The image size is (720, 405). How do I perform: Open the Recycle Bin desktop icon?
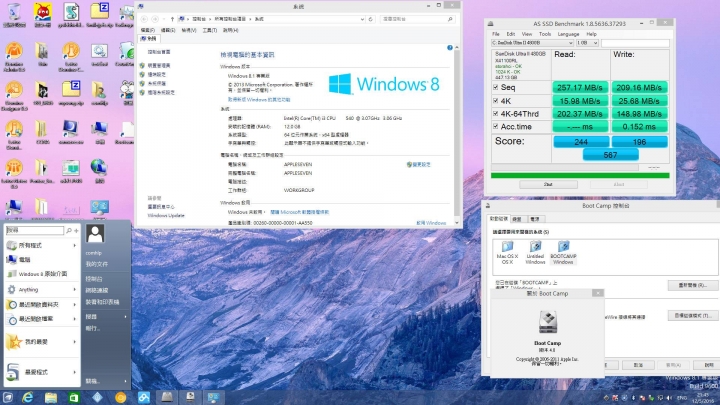(x=14, y=15)
